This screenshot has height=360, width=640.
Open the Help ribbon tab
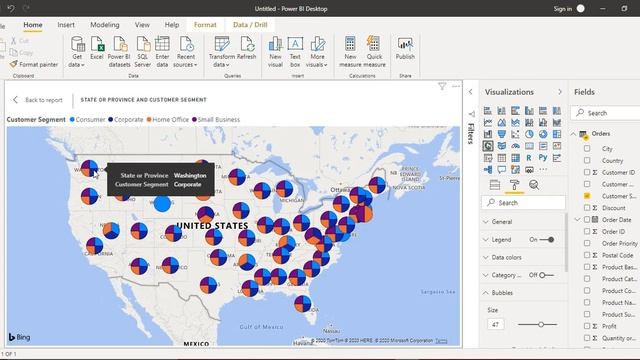[x=172, y=25]
